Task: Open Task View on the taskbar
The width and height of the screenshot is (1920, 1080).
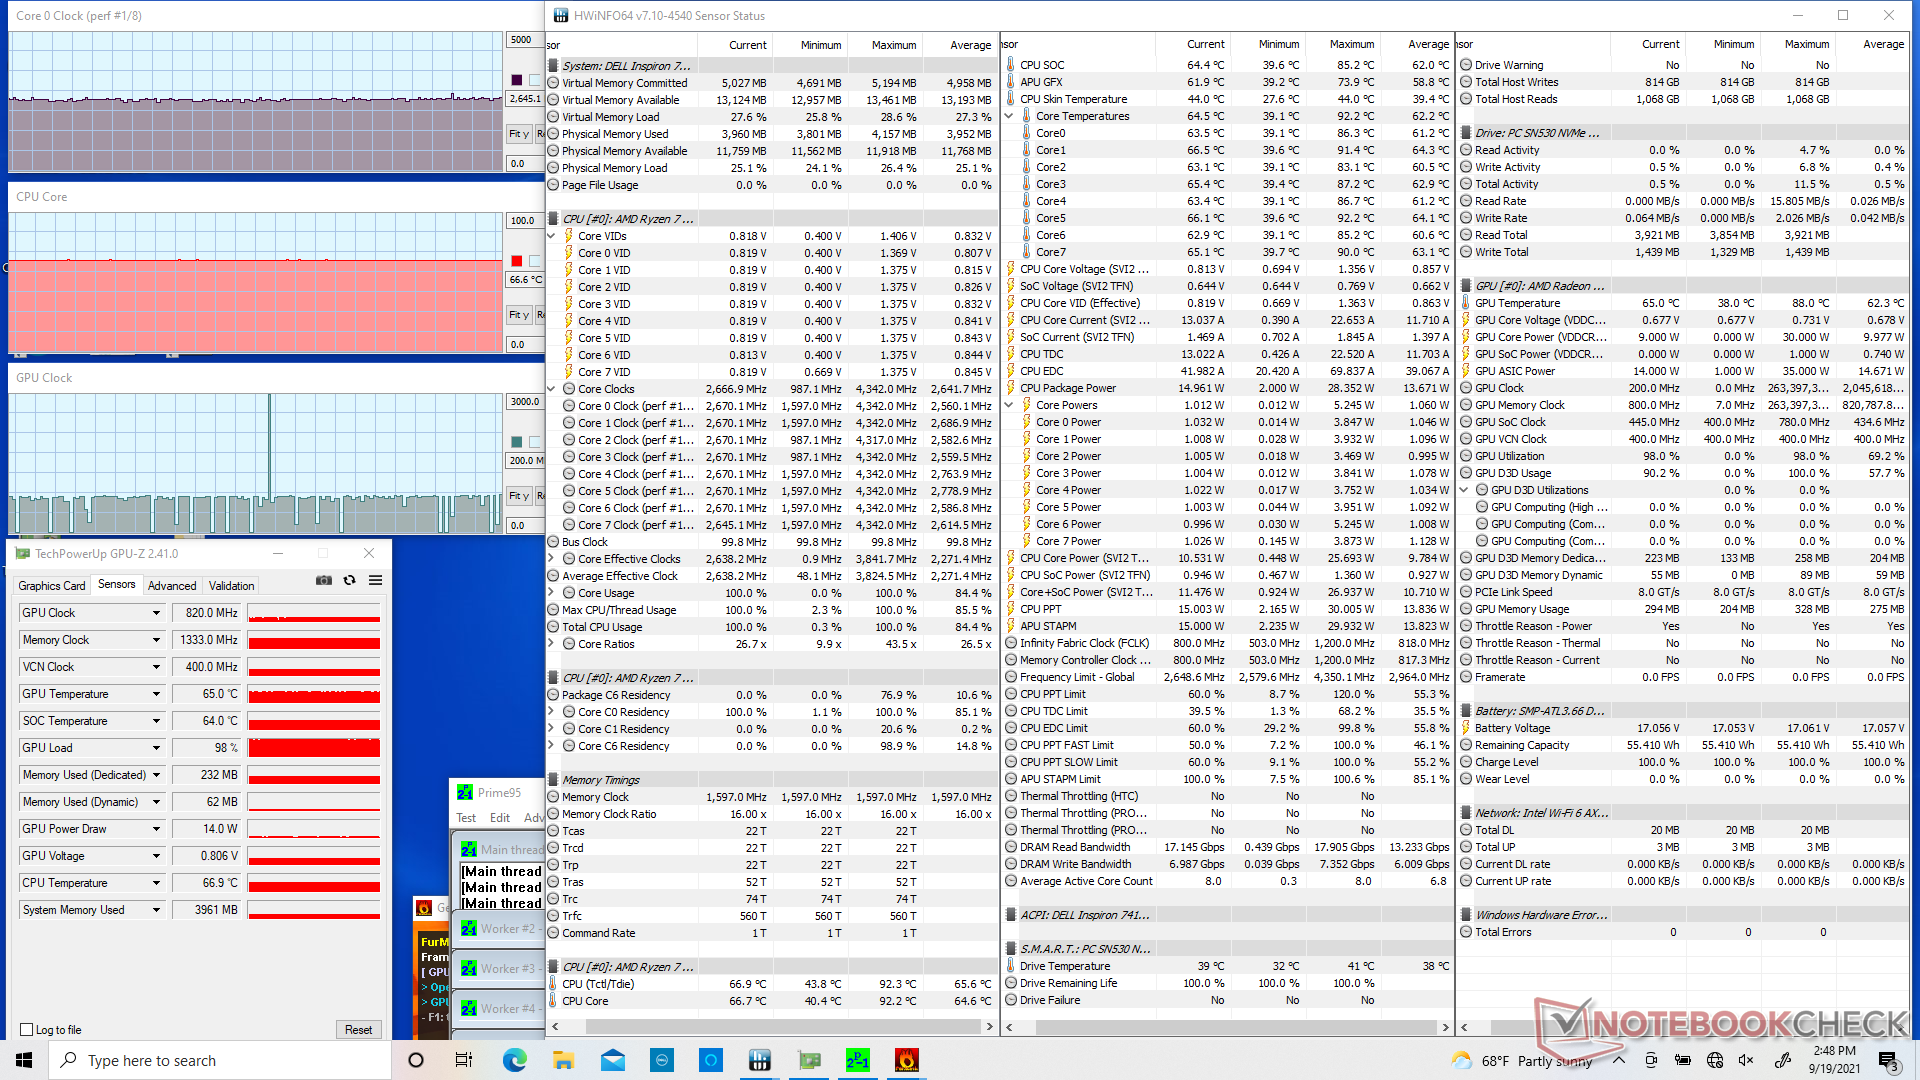Action: pos(464,1060)
